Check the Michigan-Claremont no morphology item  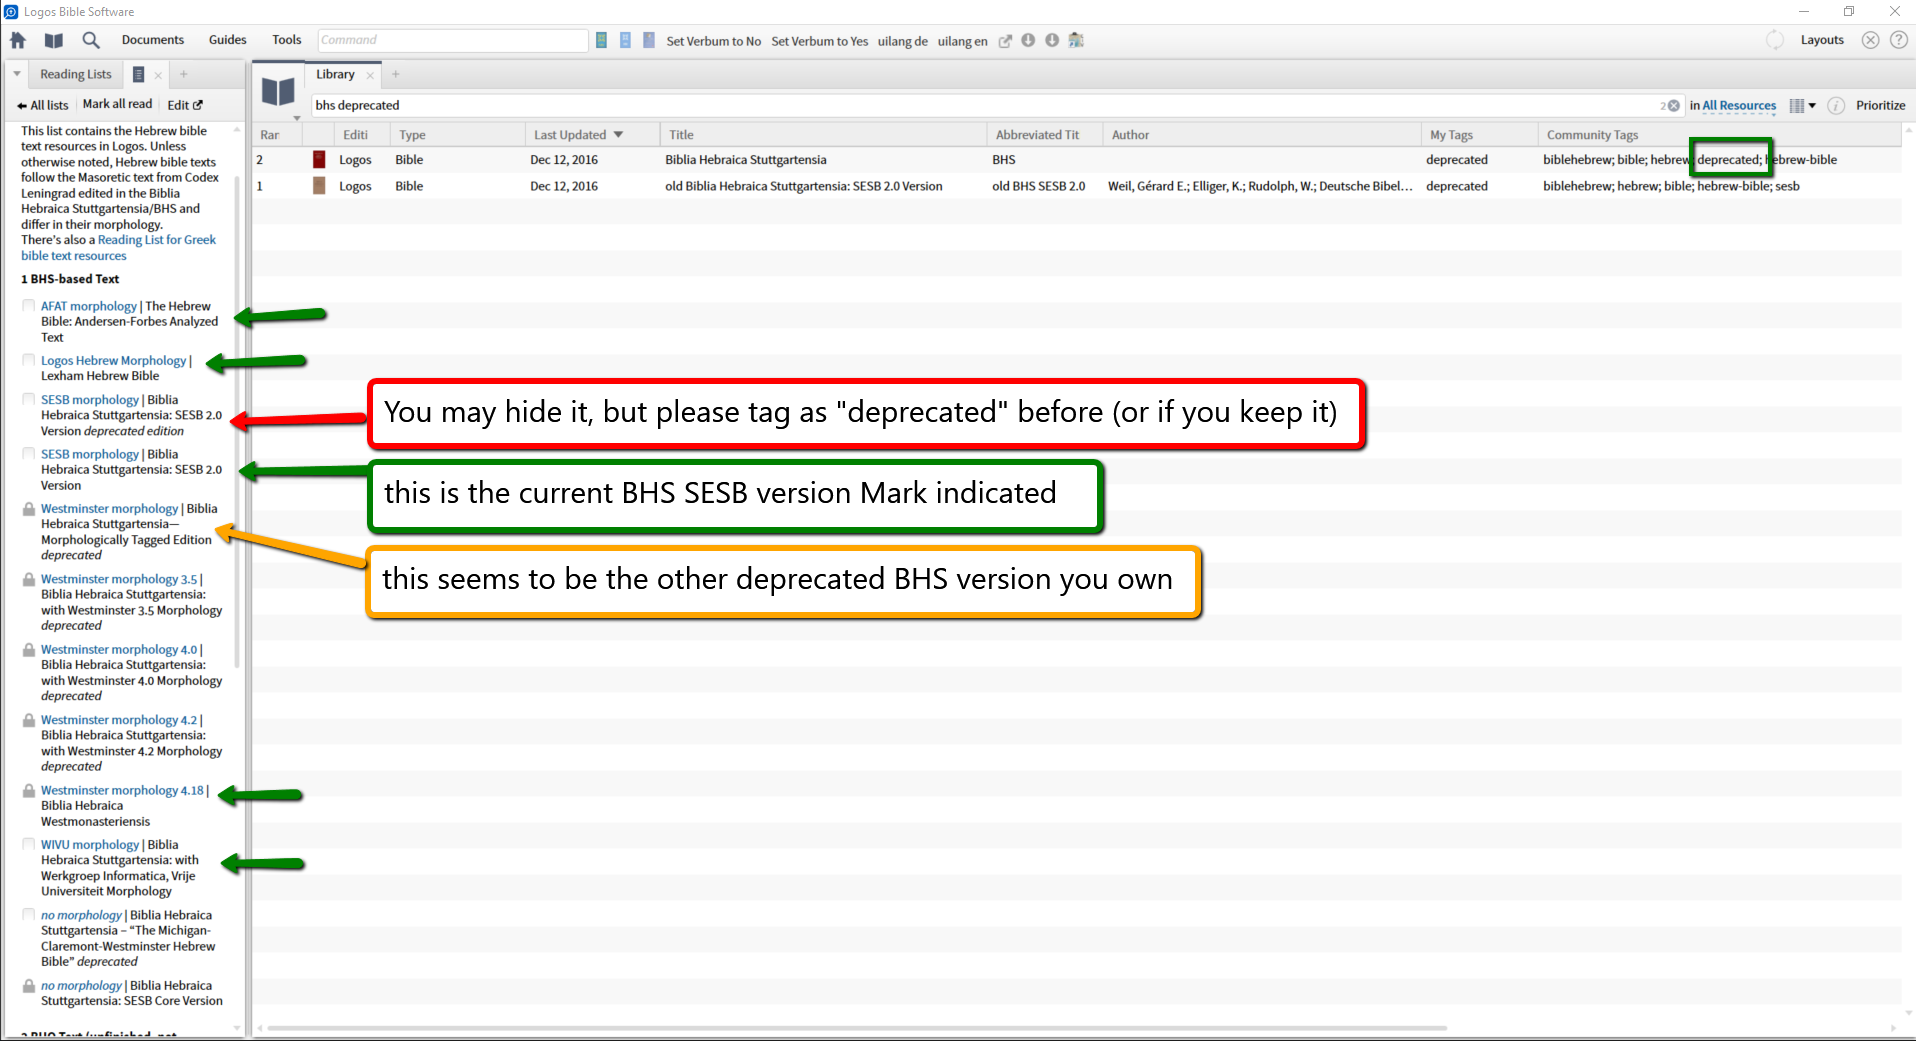[x=29, y=914]
